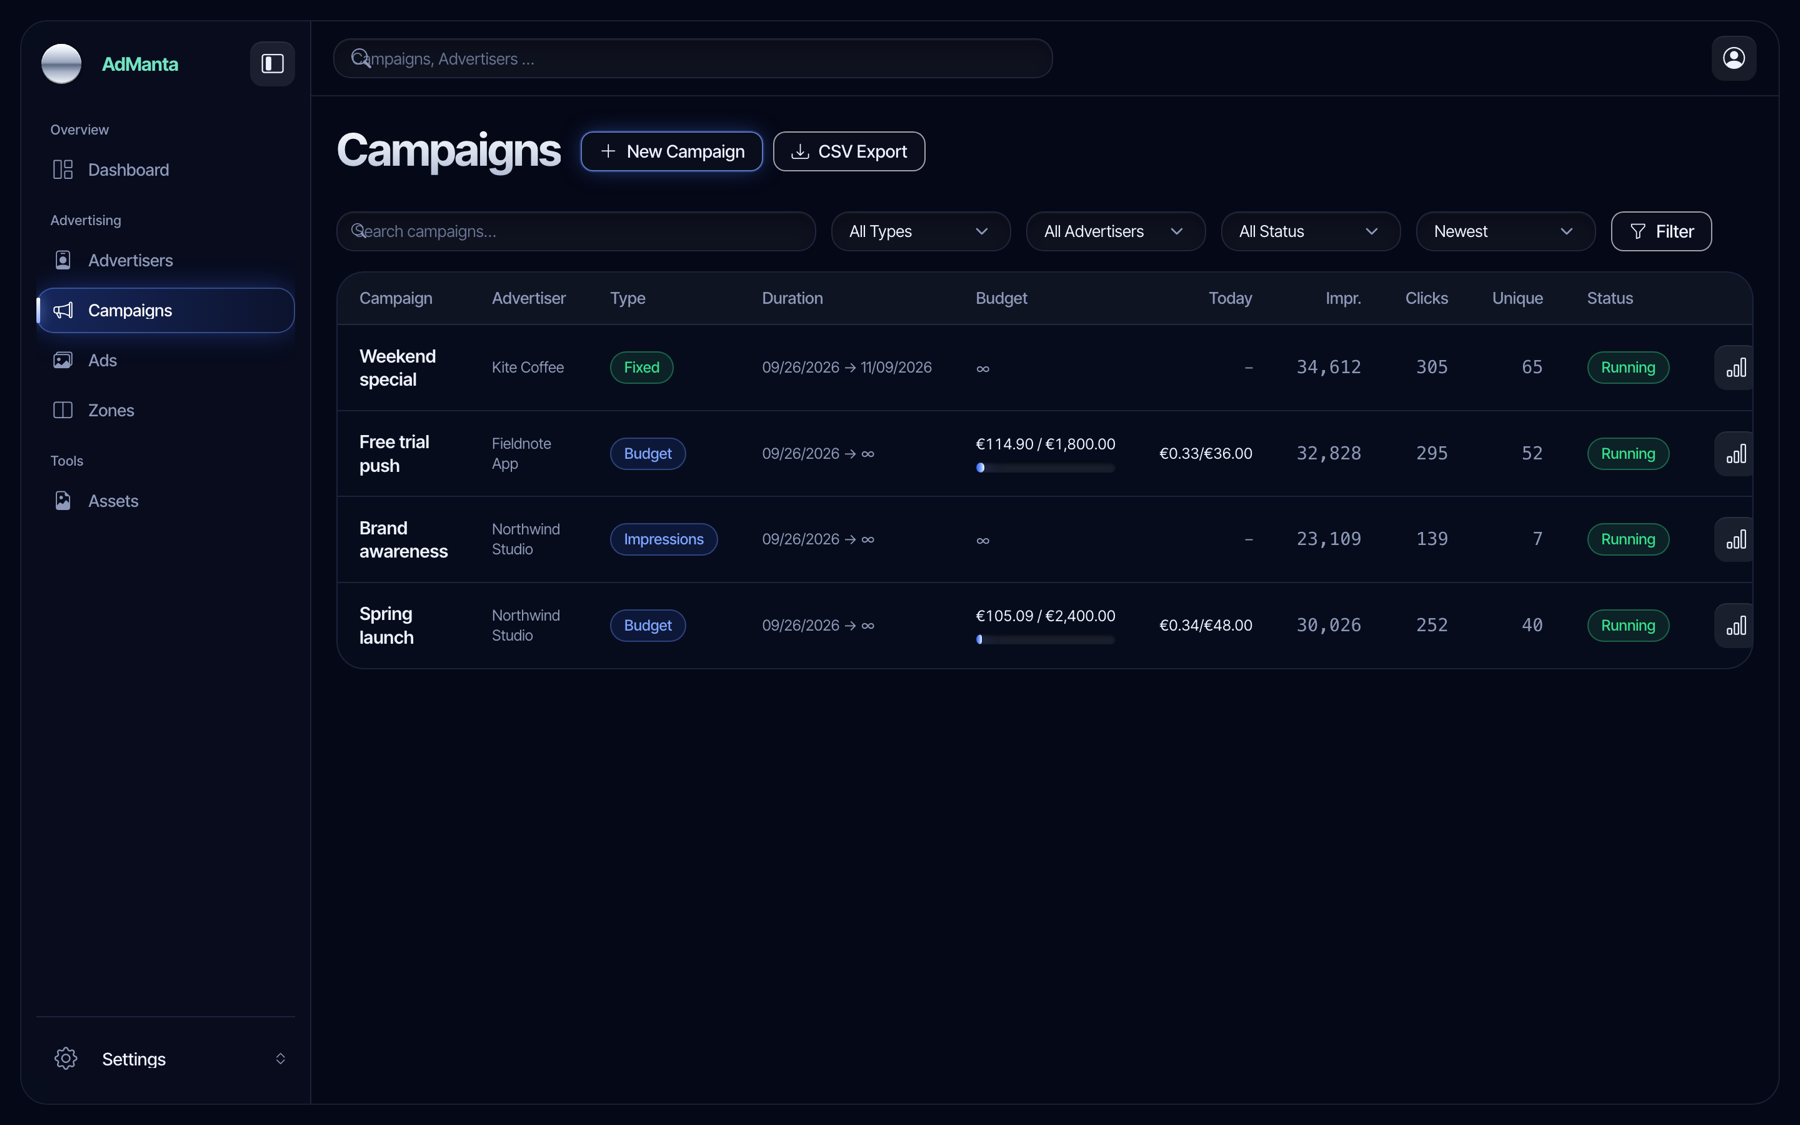Click the 34,612 impressions value
Image resolution: width=1800 pixels, height=1125 pixels.
pyautogui.click(x=1328, y=367)
